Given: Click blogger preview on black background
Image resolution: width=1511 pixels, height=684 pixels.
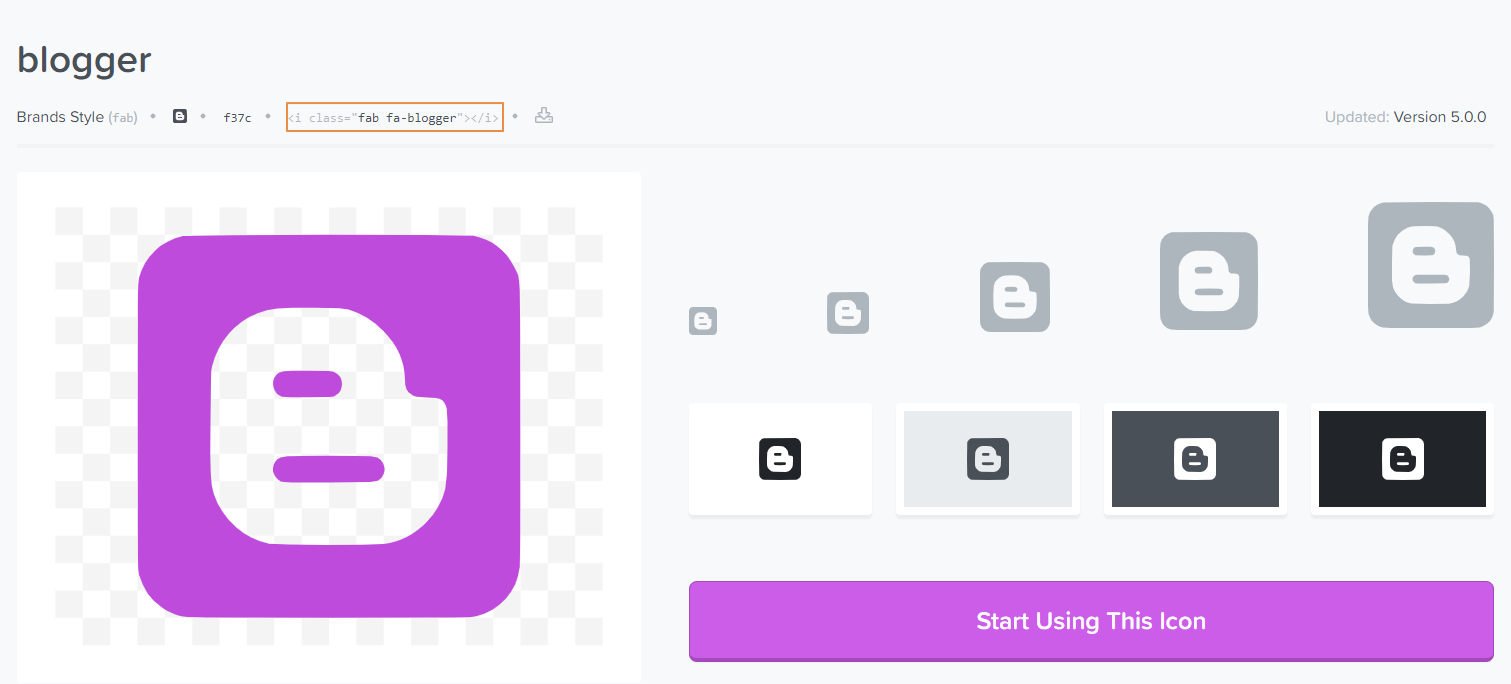Looking at the screenshot, I should click(x=1402, y=459).
